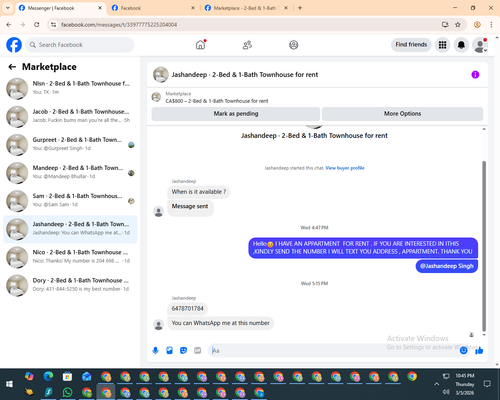500x400 pixels.
Task: Open the Windows Start button
Action: tap(9, 384)
